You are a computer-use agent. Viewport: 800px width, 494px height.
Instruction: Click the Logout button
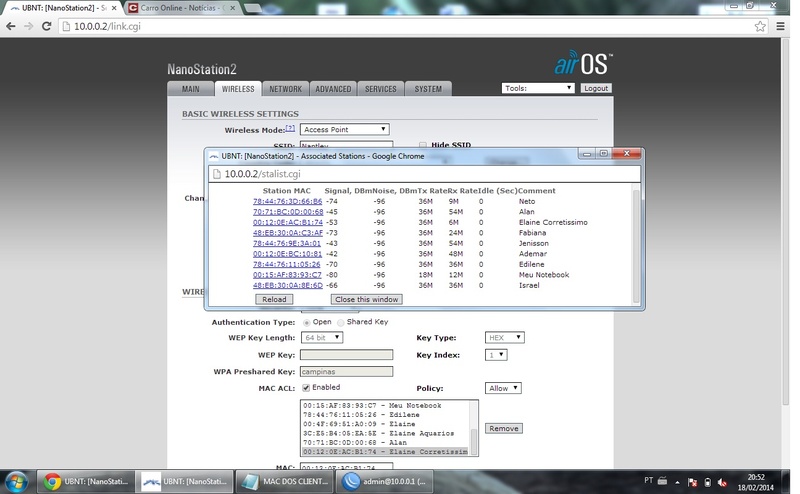[x=596, y=88]
